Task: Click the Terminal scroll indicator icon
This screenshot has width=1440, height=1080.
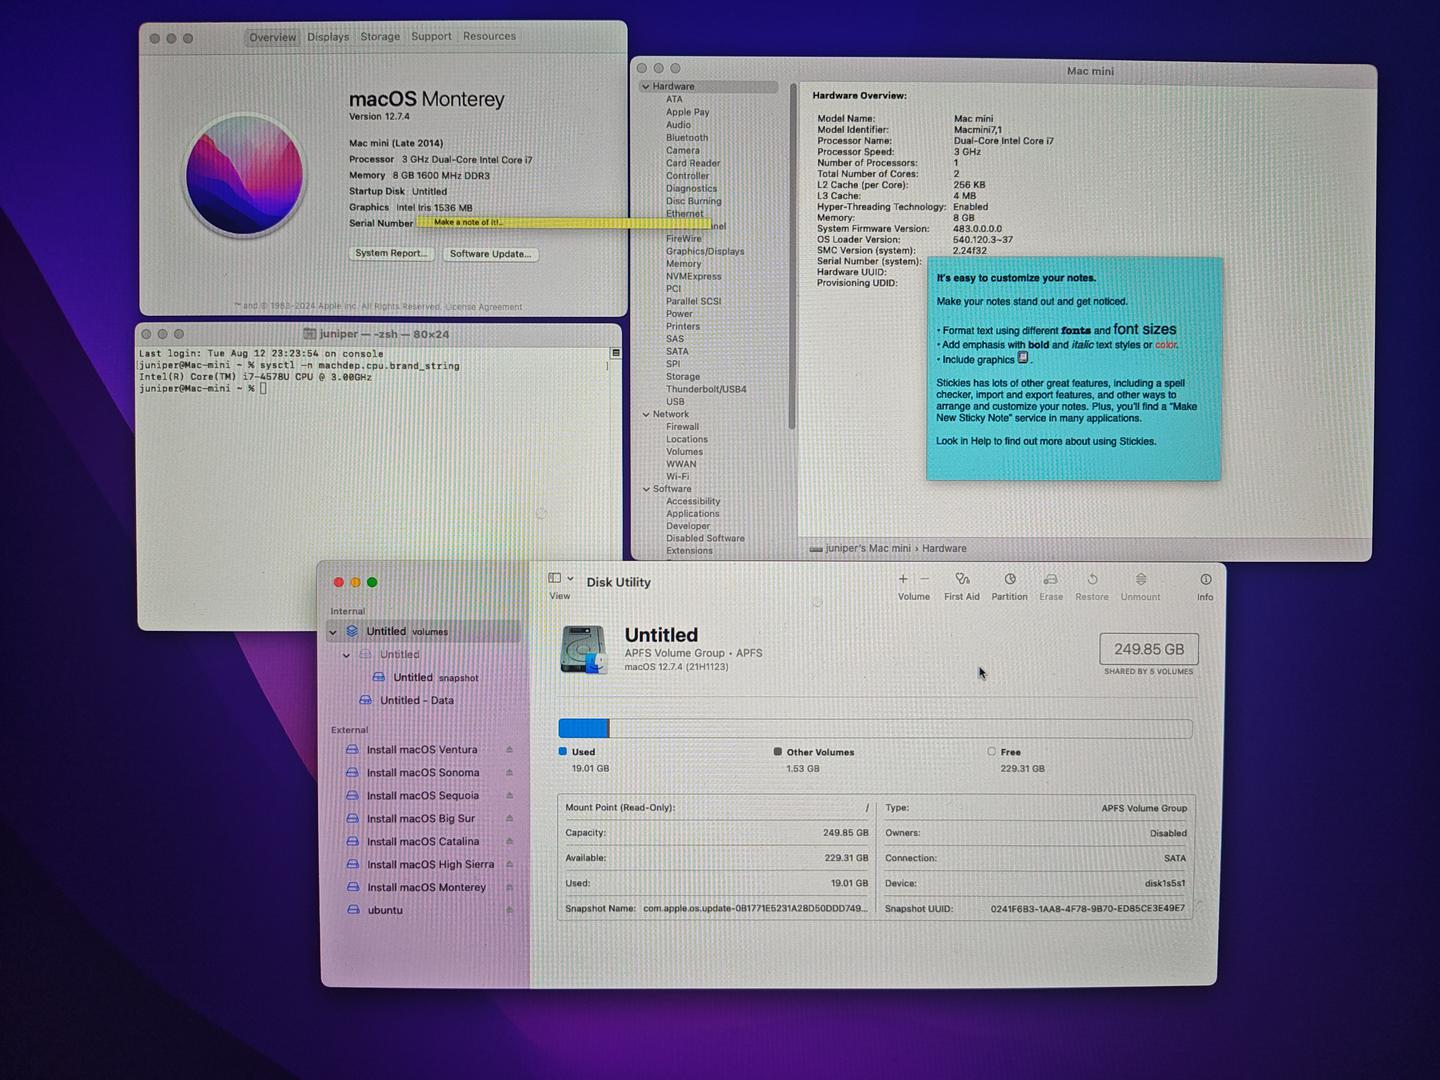Action: tap(616, 353)
